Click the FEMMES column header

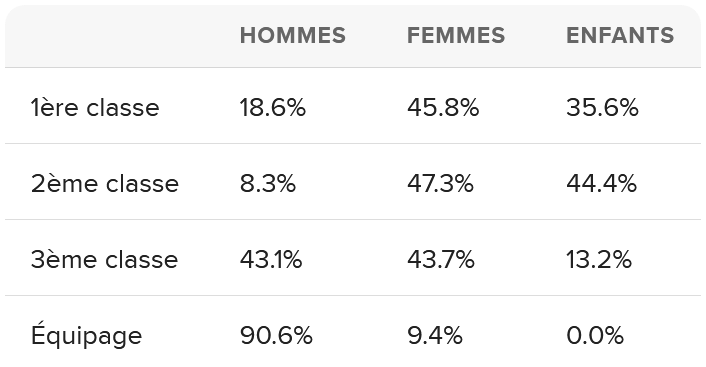tap(456, 36)
